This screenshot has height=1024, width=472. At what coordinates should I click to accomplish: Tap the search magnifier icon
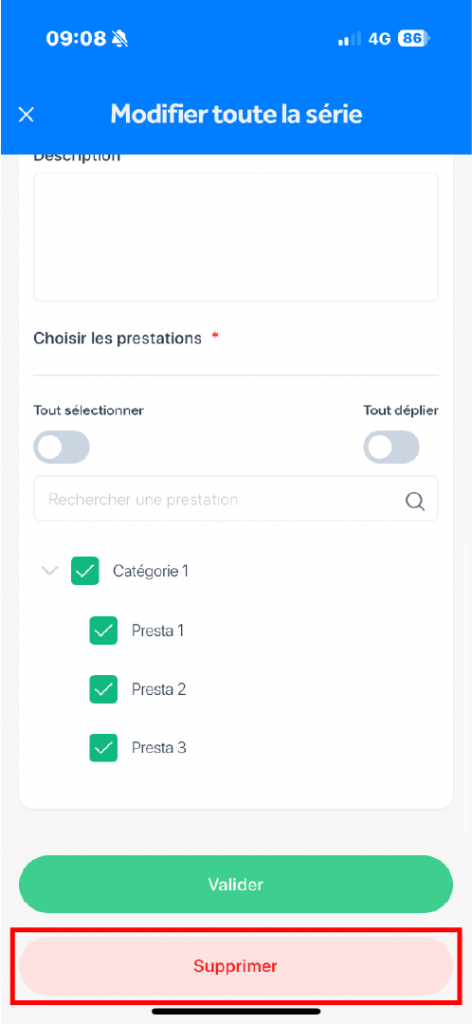coord(415,501)
